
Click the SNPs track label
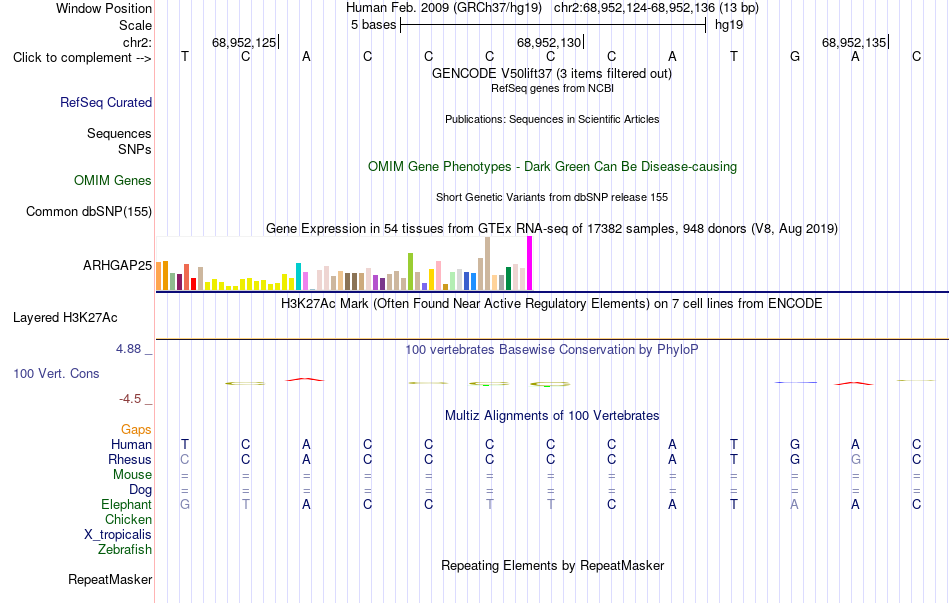point(135,149)
